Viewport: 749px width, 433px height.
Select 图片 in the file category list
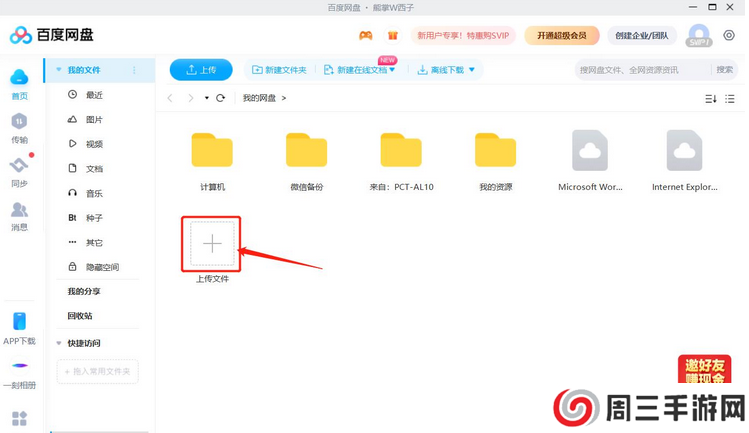[x=94, y=119]
